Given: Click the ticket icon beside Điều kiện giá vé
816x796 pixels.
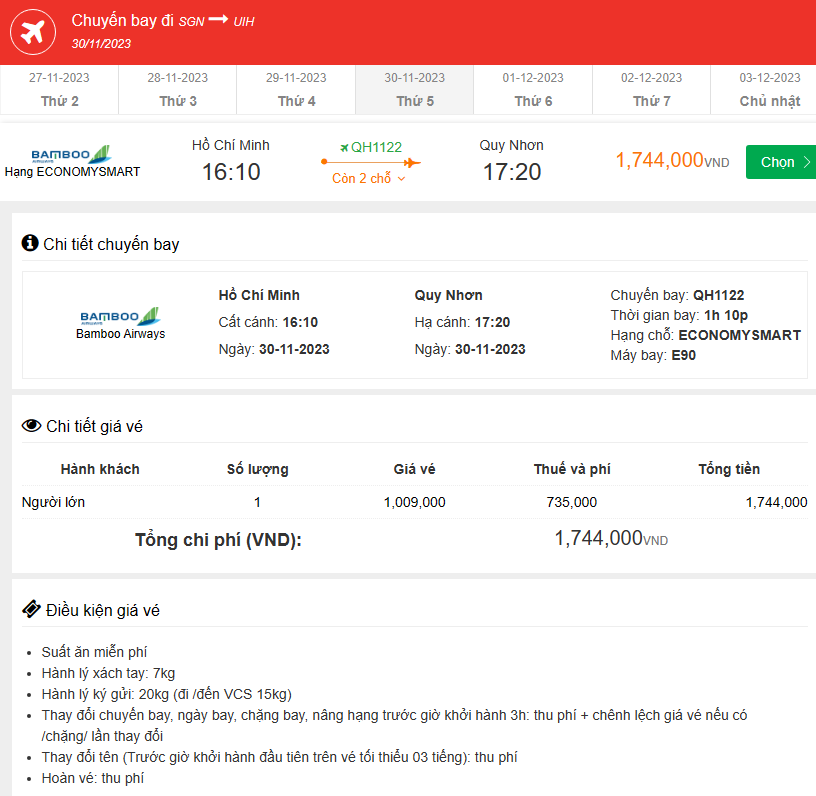Looking at the screenshot, I should coord(31,610).
